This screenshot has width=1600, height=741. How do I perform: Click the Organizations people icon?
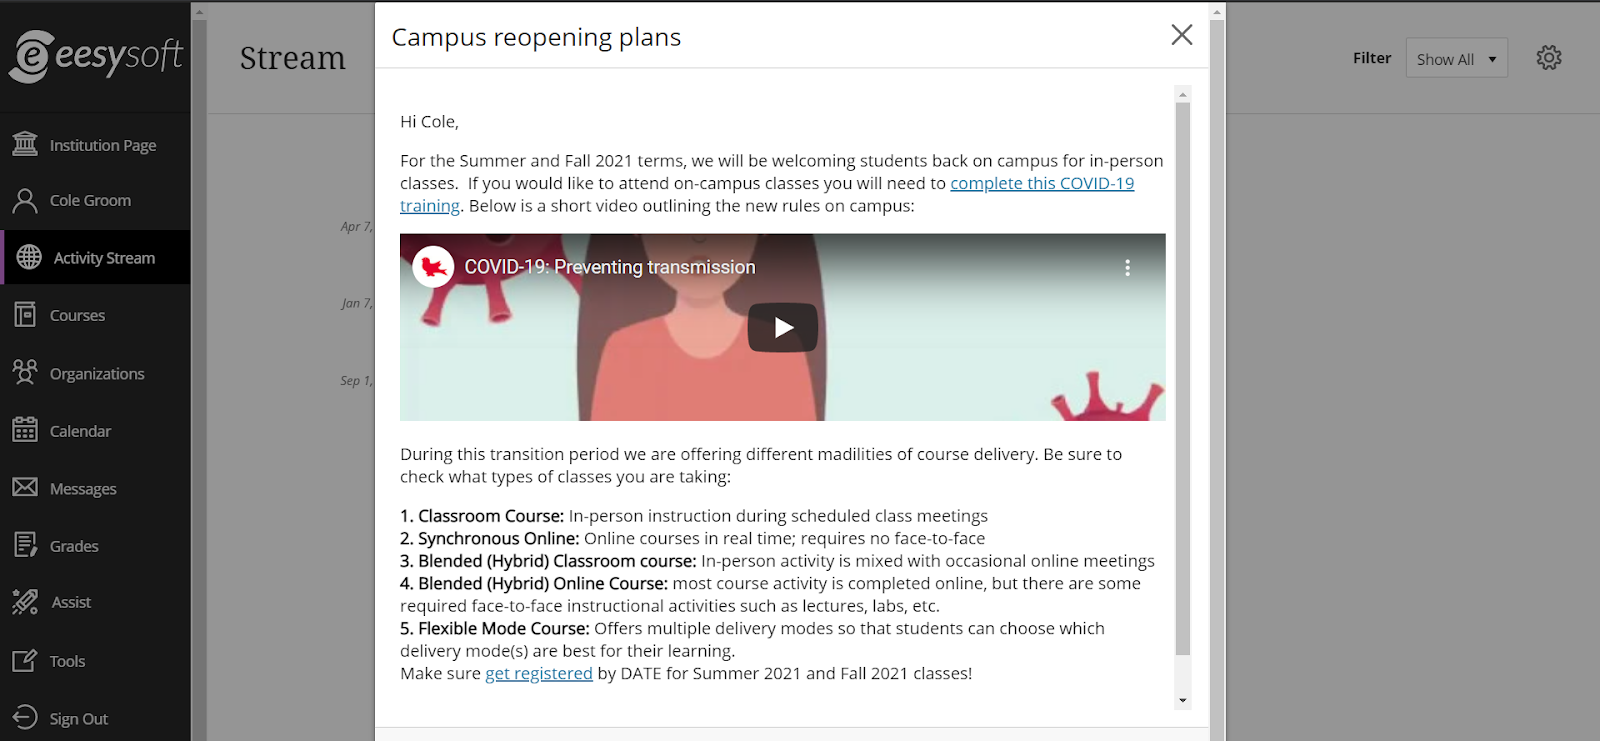click(x=25, y=373)
